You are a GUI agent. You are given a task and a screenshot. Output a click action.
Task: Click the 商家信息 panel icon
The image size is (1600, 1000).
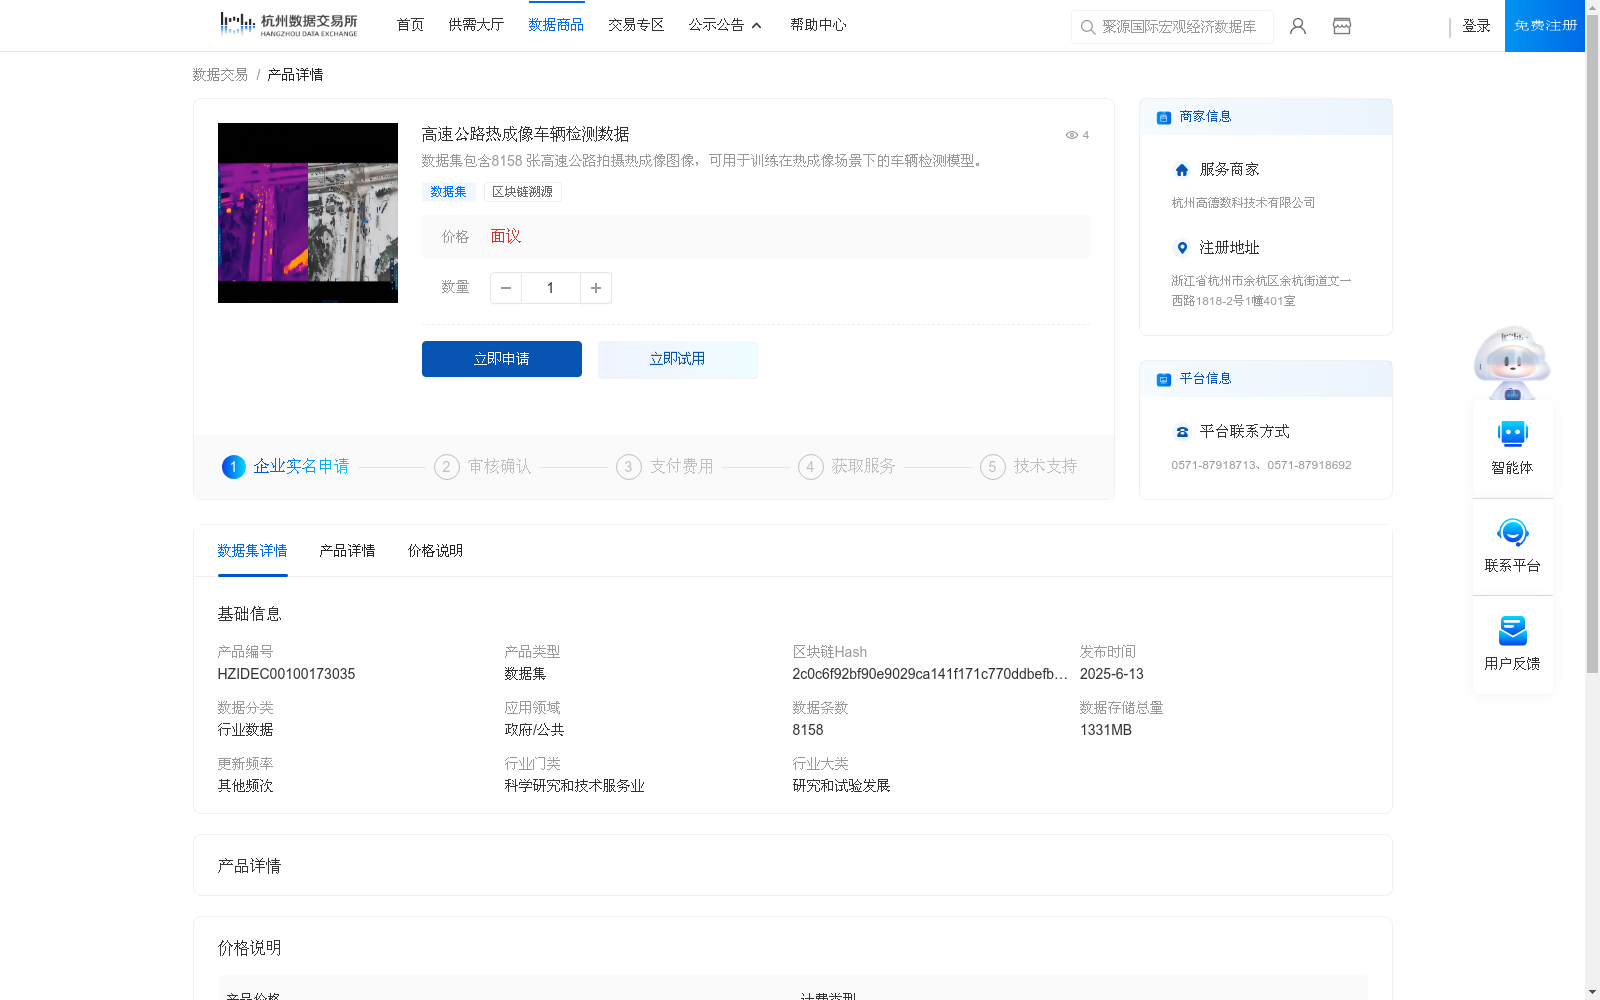1163,117
